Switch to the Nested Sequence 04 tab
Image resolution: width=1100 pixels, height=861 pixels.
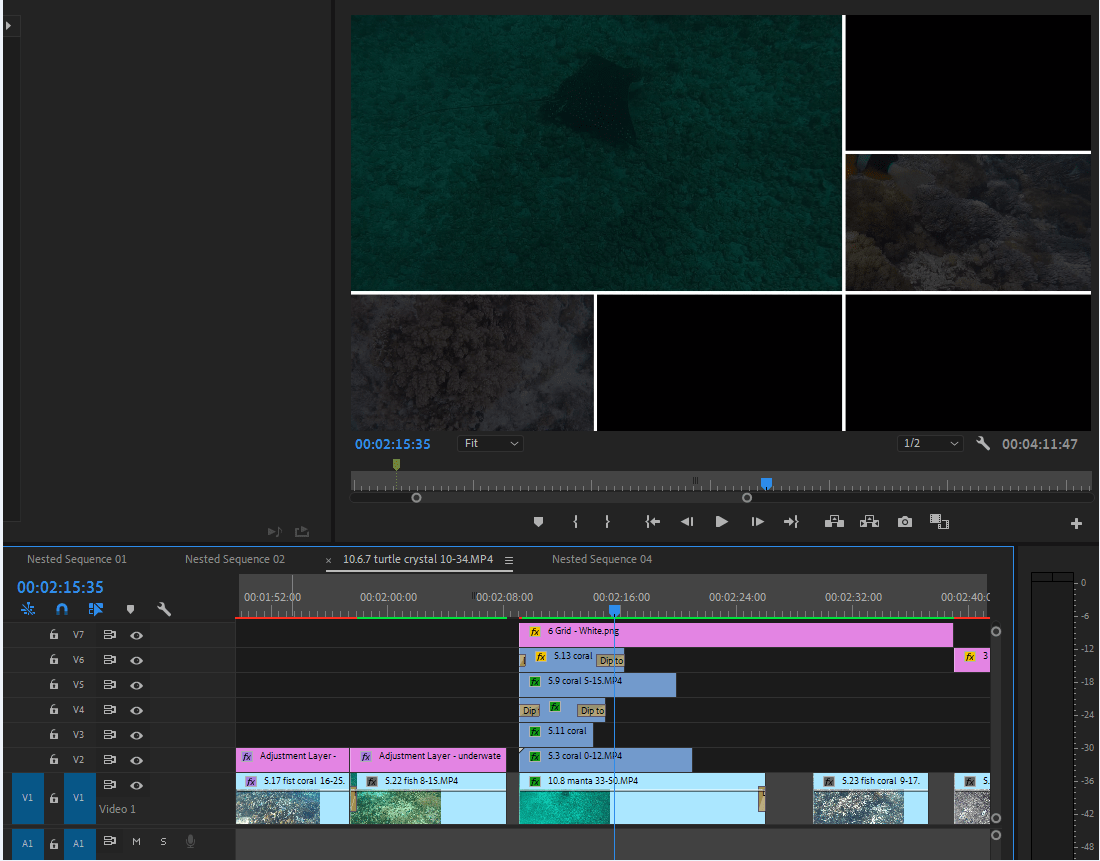click(x=601, y=559)
